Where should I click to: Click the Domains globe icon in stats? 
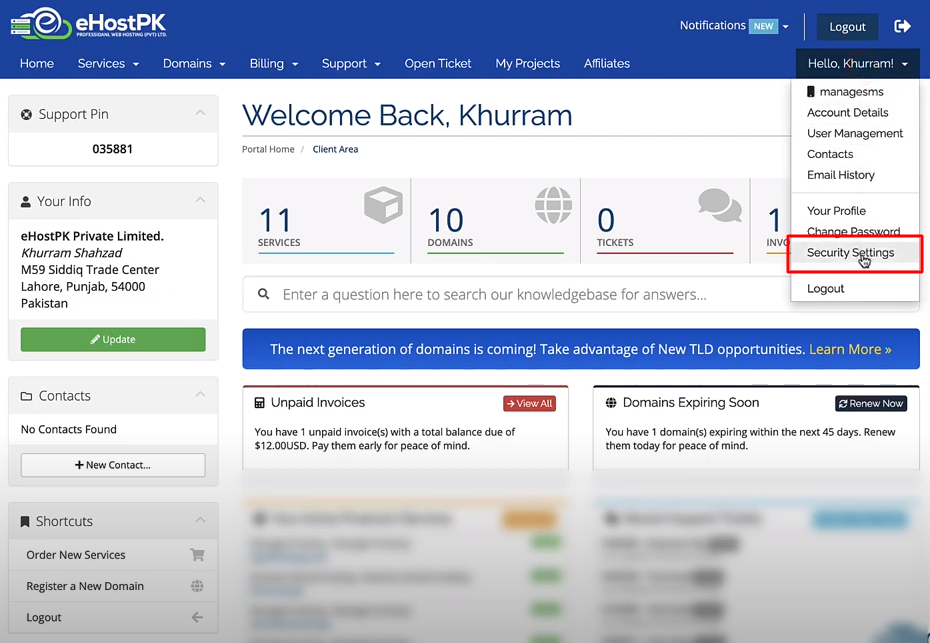coord(553,205)
